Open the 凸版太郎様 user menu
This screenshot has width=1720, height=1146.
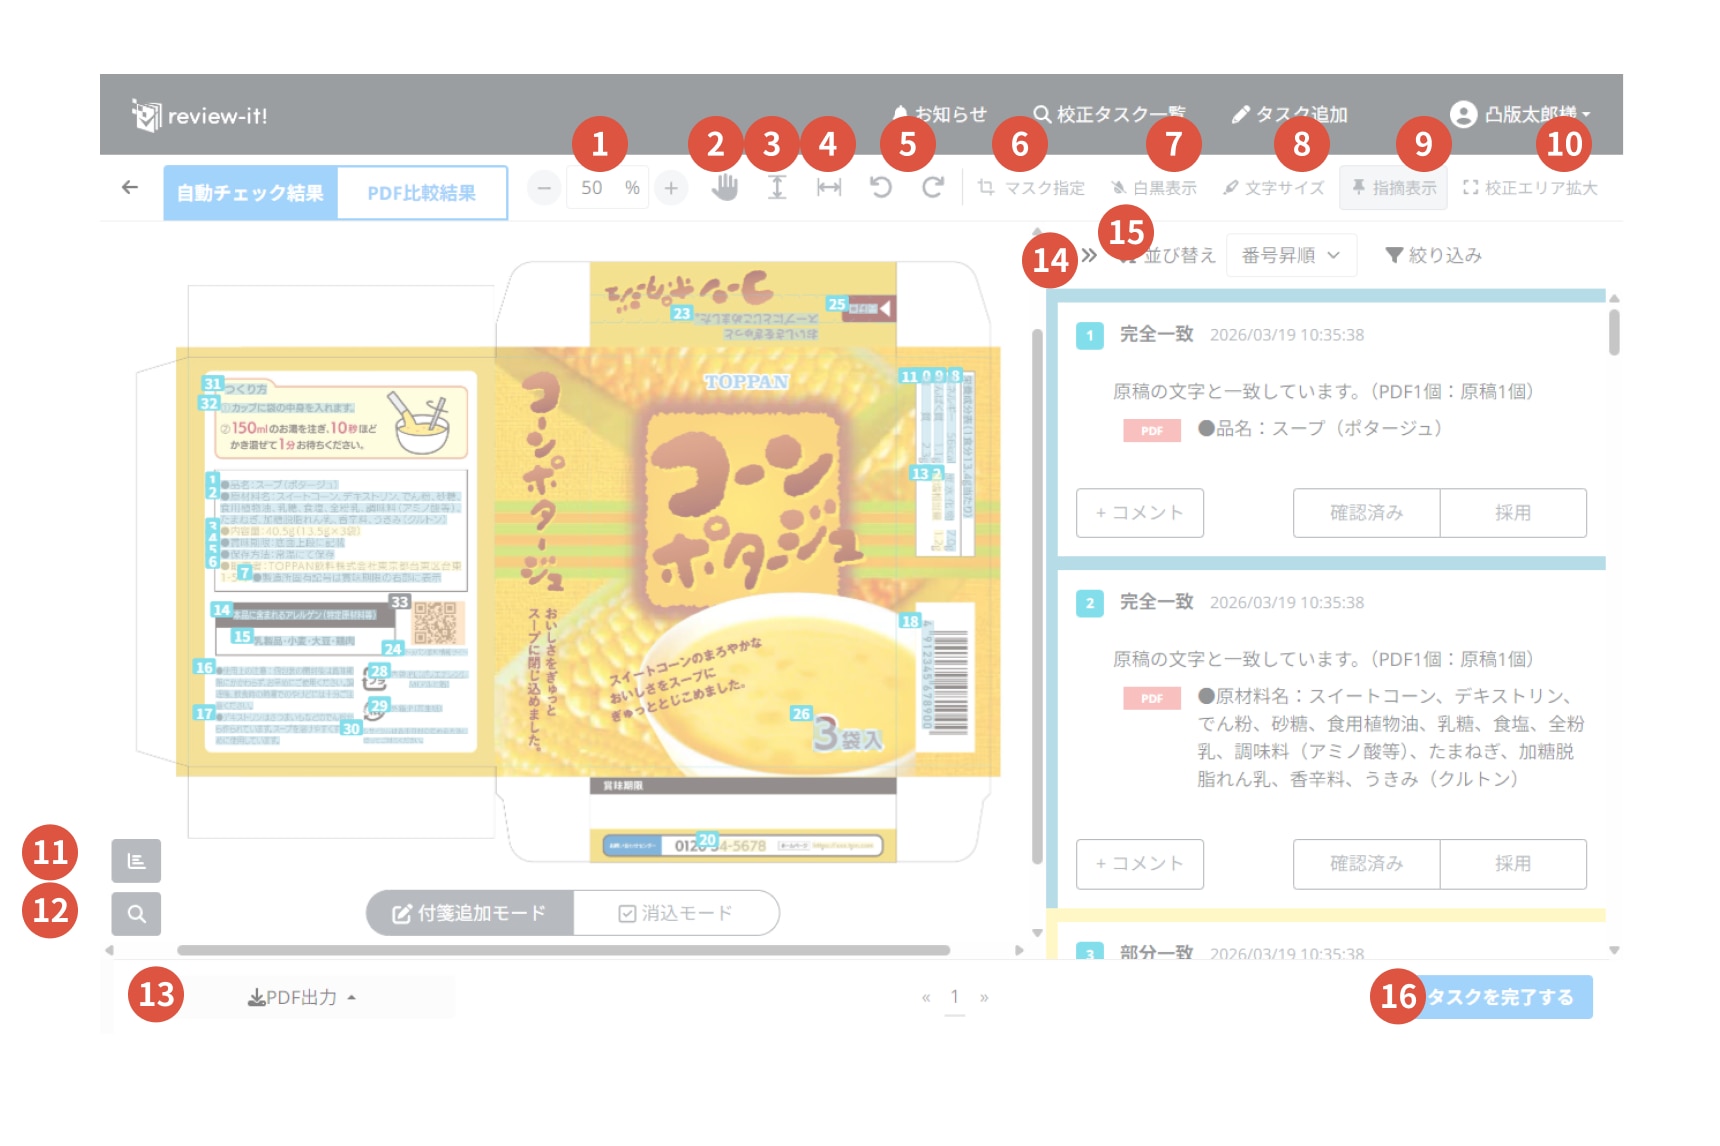[x=1521, y=115]
